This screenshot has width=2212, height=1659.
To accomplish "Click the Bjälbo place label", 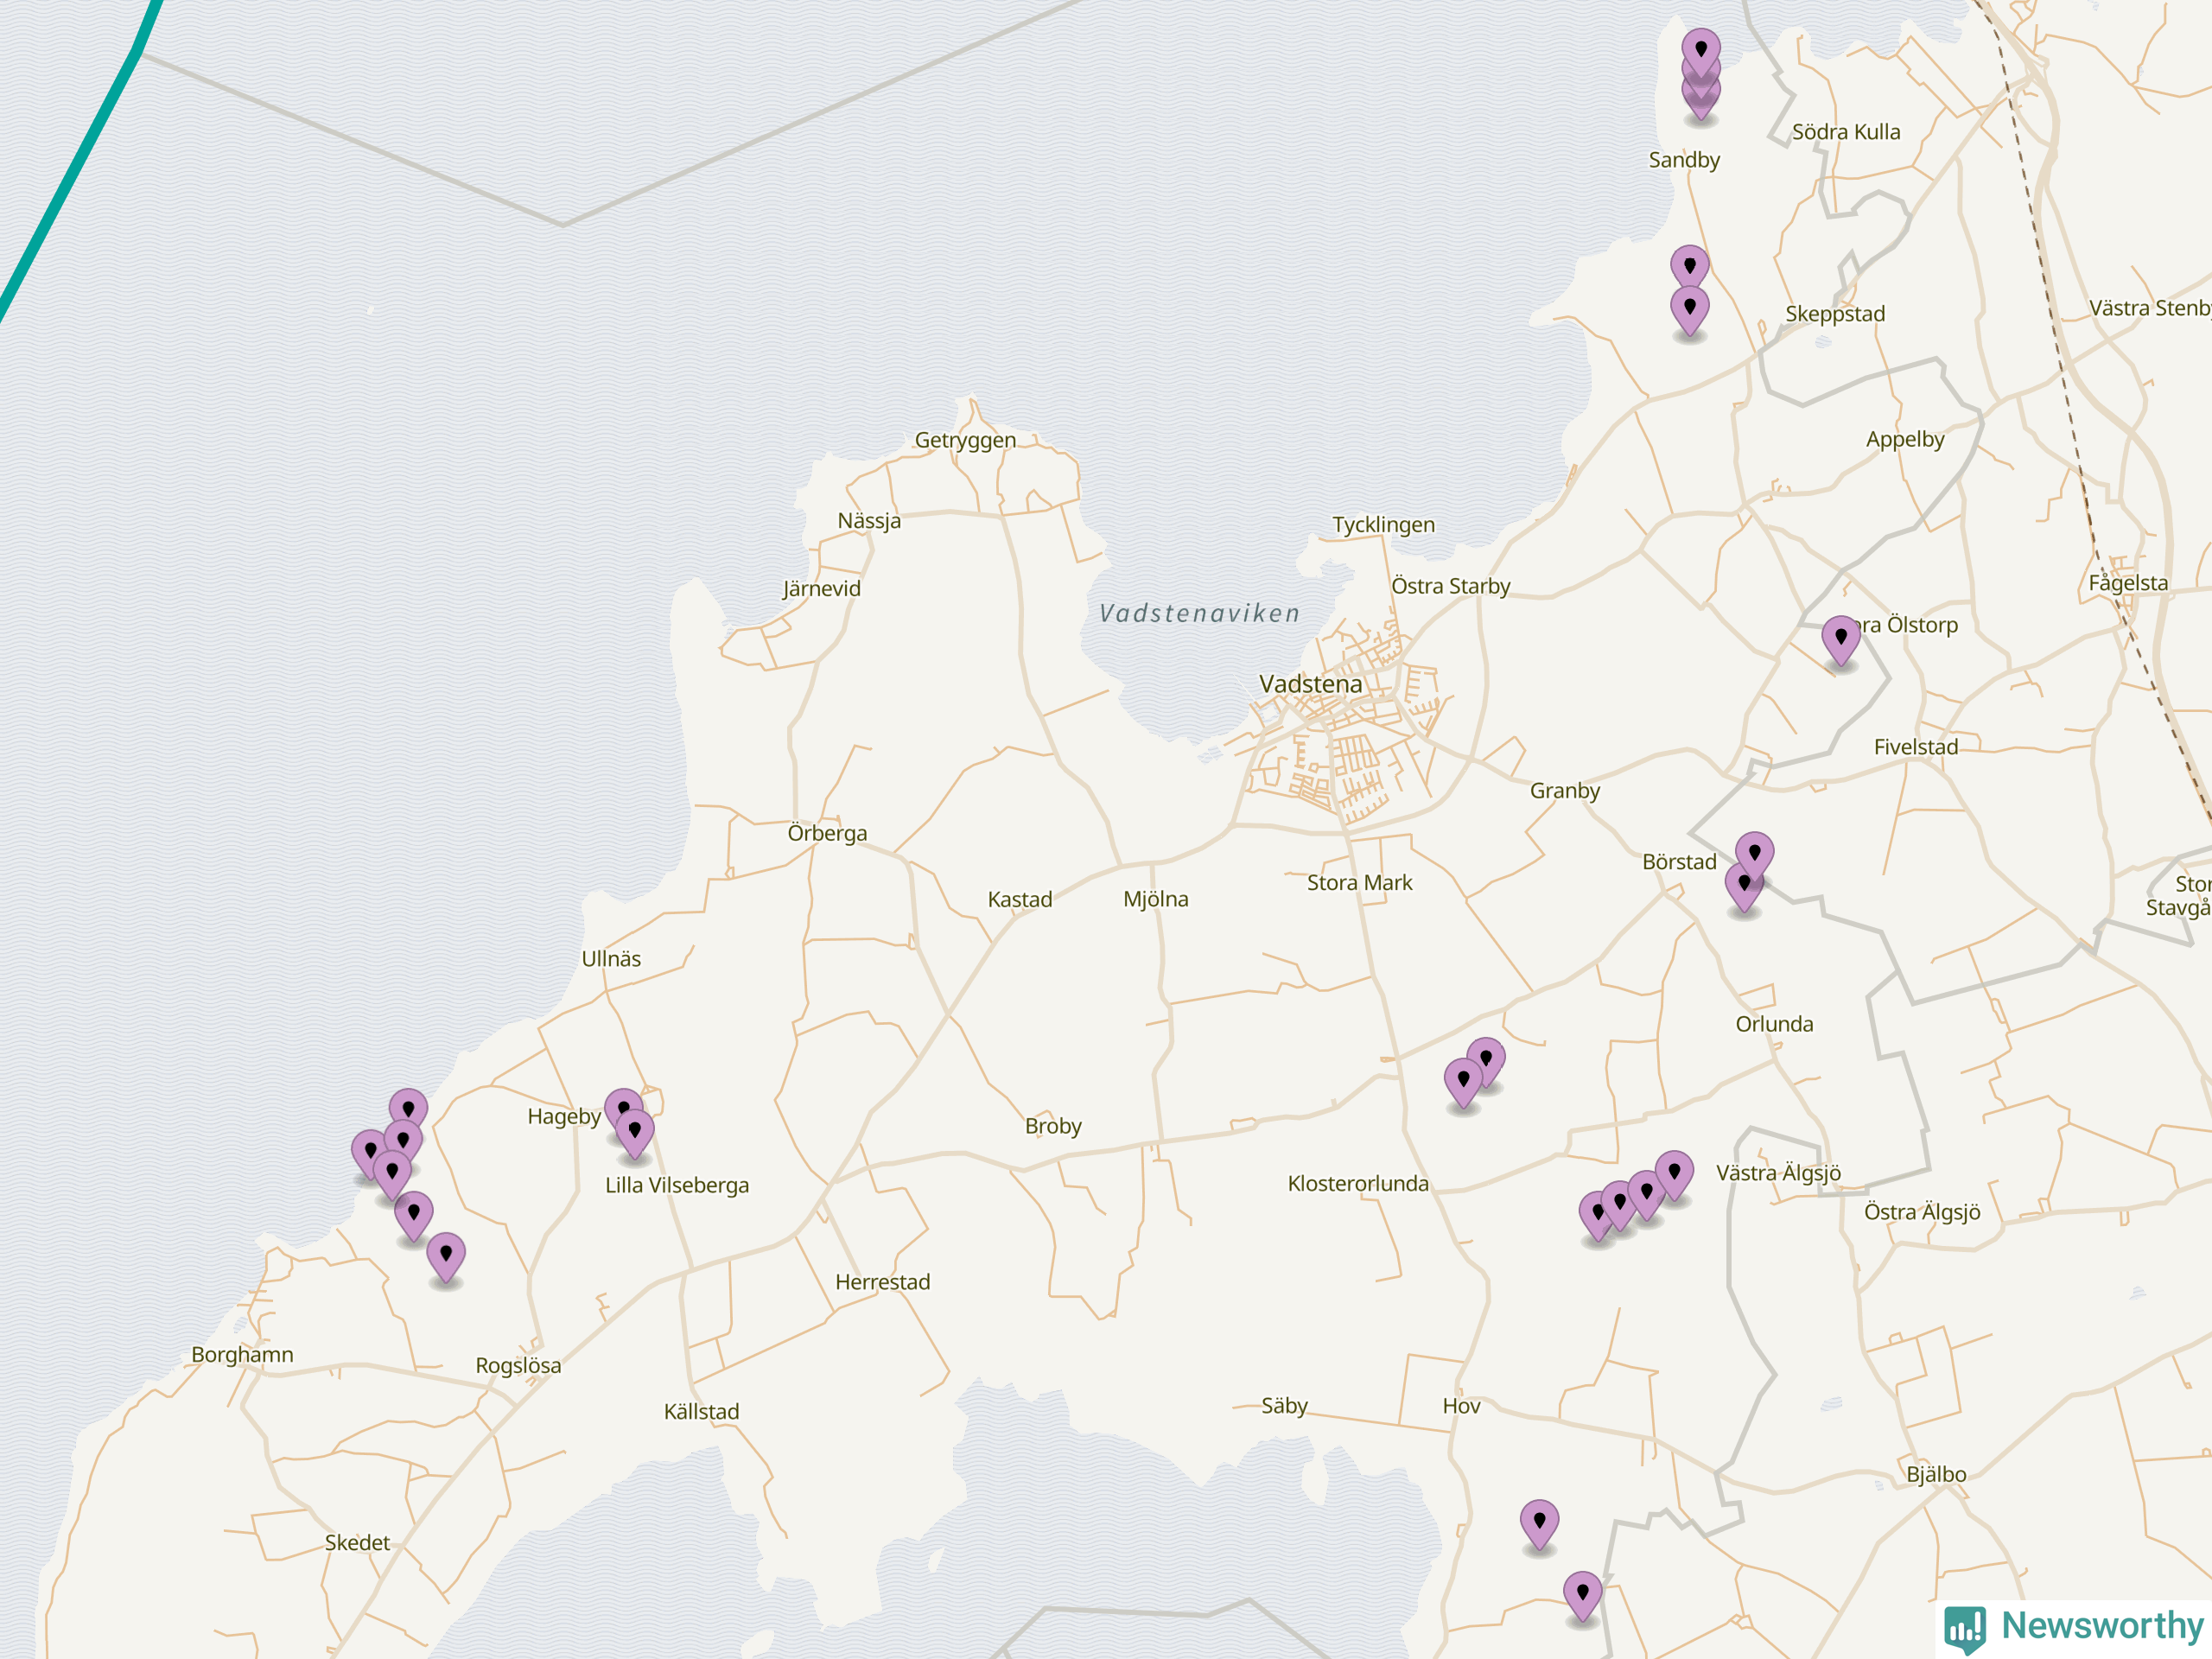I will 1936,1475.
